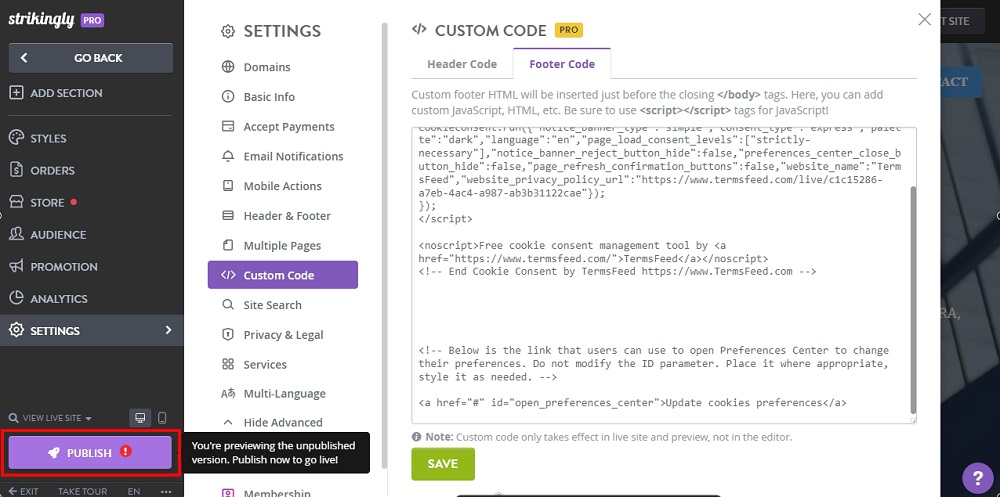Expand the Settings submenu chevron

click(168, 330)
